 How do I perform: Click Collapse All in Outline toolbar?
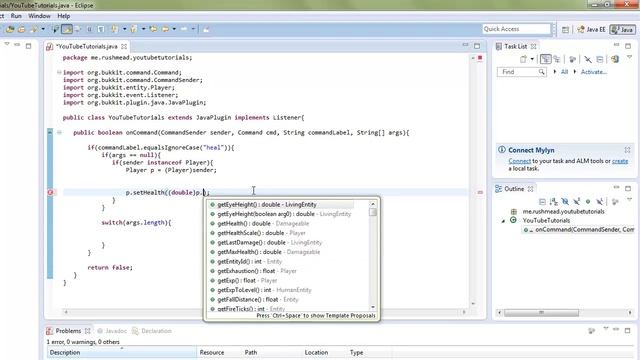[x=542, y=202]
